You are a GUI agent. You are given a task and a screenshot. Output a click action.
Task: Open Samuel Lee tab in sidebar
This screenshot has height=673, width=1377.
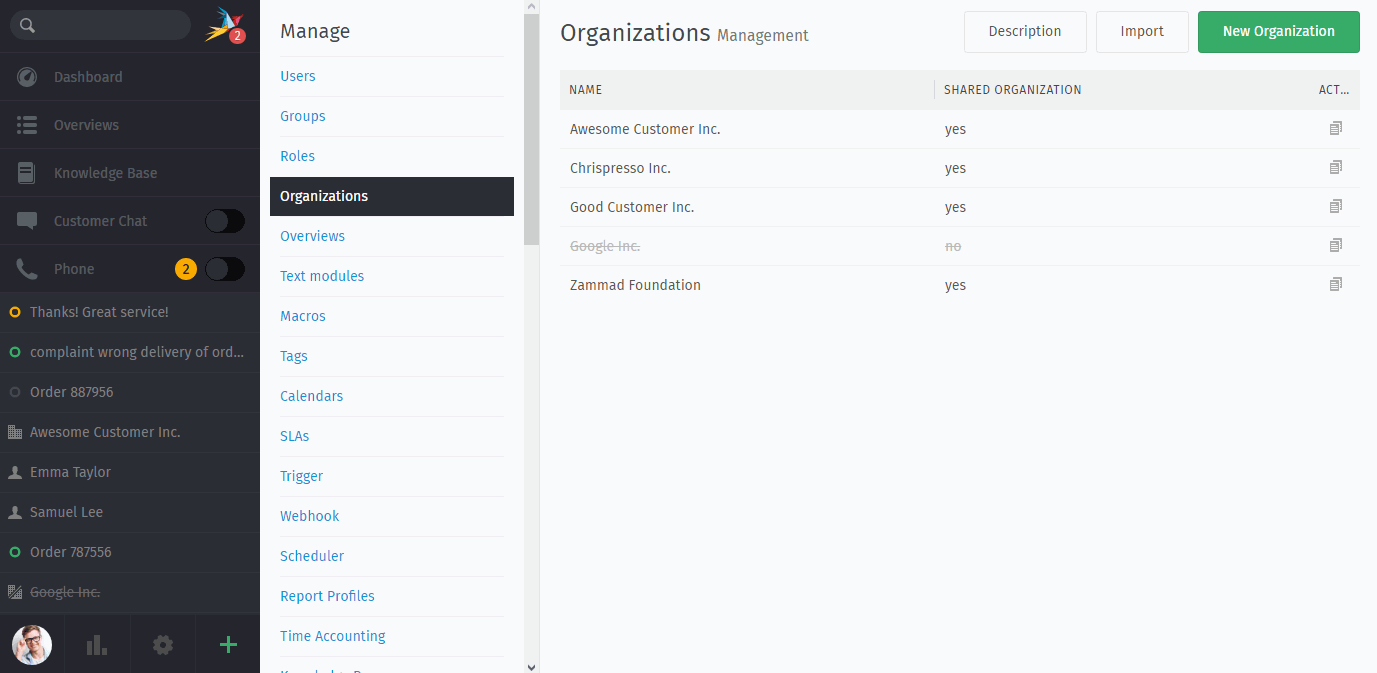[130, 512]
